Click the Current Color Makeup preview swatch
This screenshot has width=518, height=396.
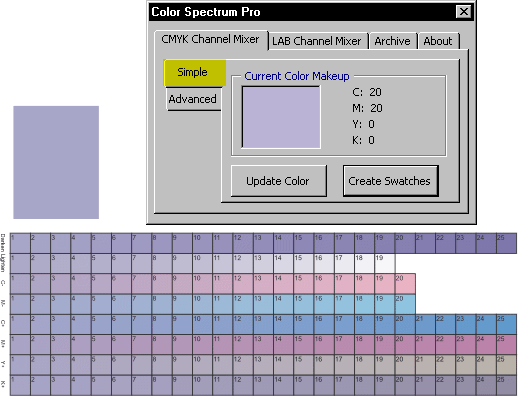281,117
